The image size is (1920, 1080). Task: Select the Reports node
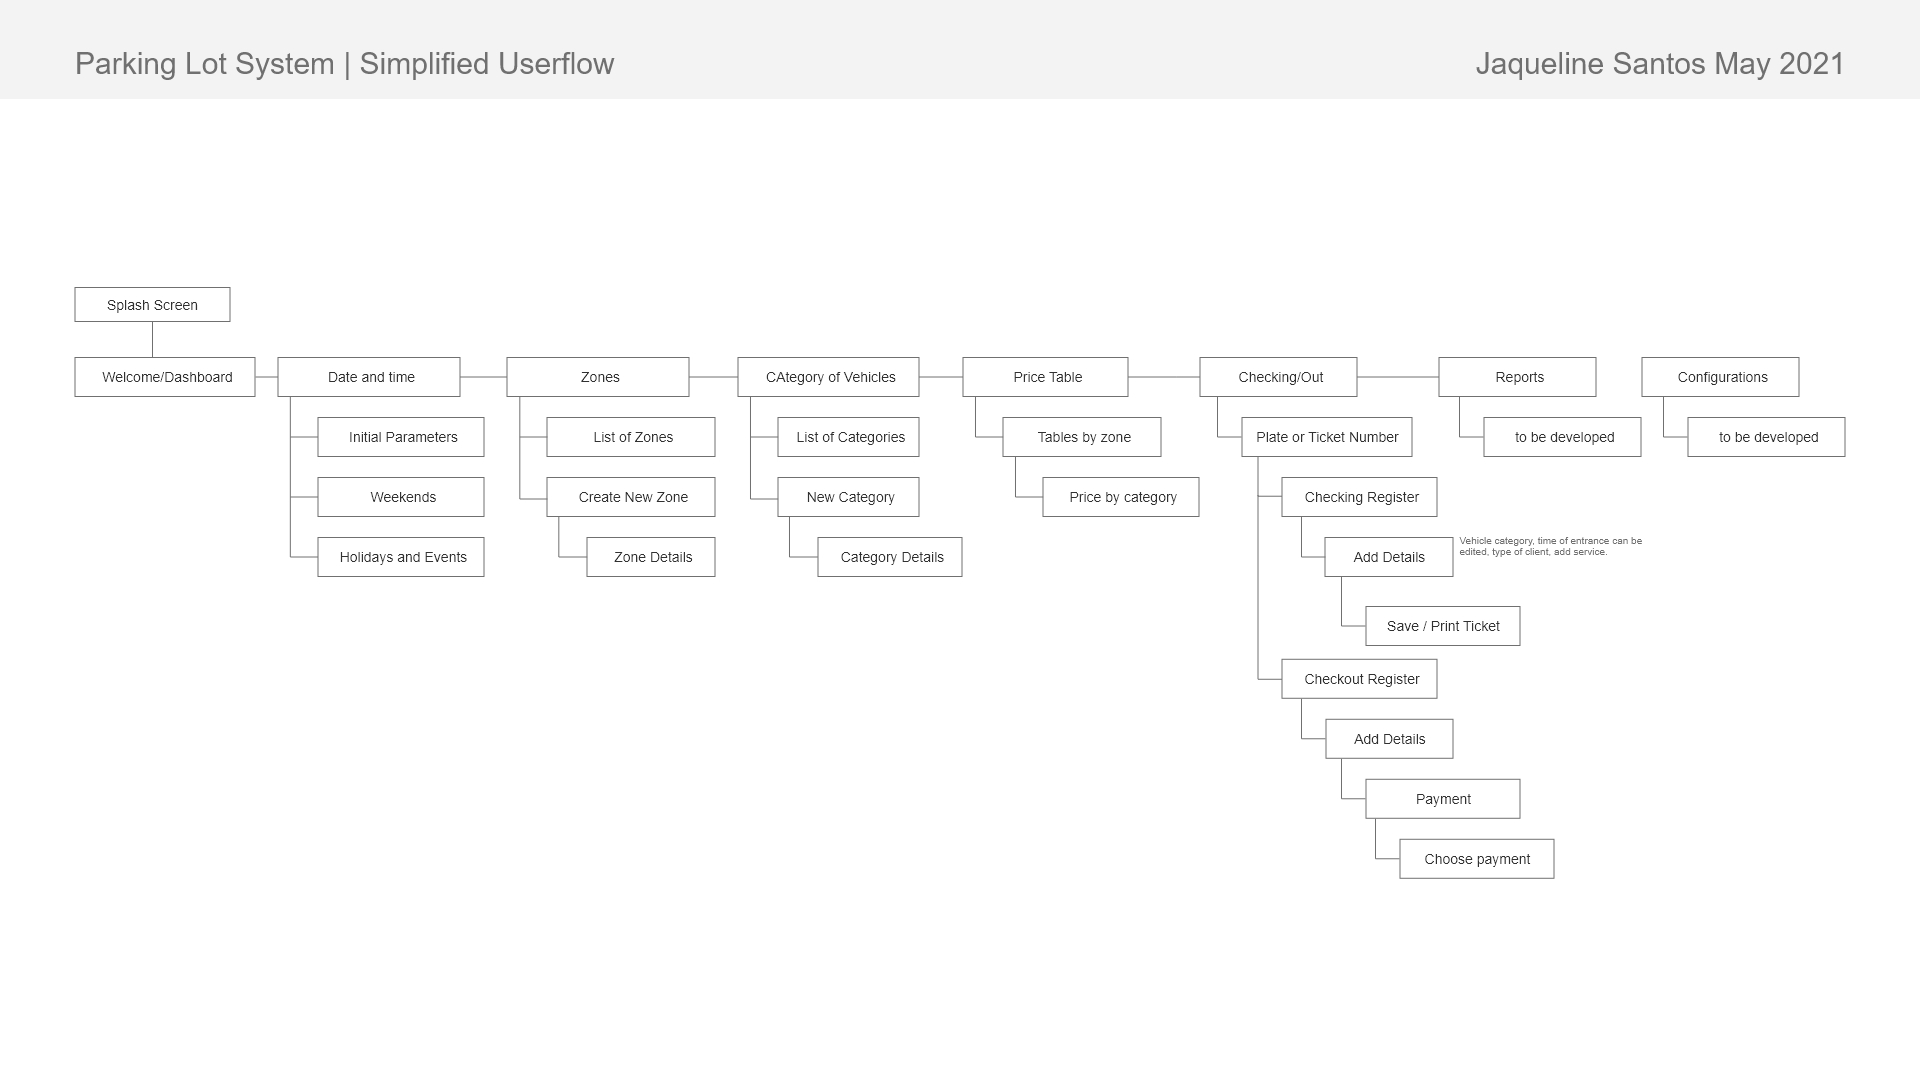point(1517,377)
